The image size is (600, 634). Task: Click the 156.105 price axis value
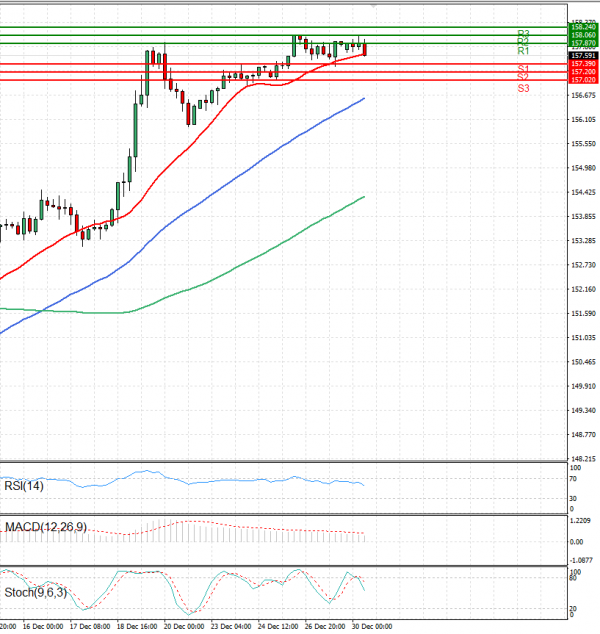pos(583,120)
